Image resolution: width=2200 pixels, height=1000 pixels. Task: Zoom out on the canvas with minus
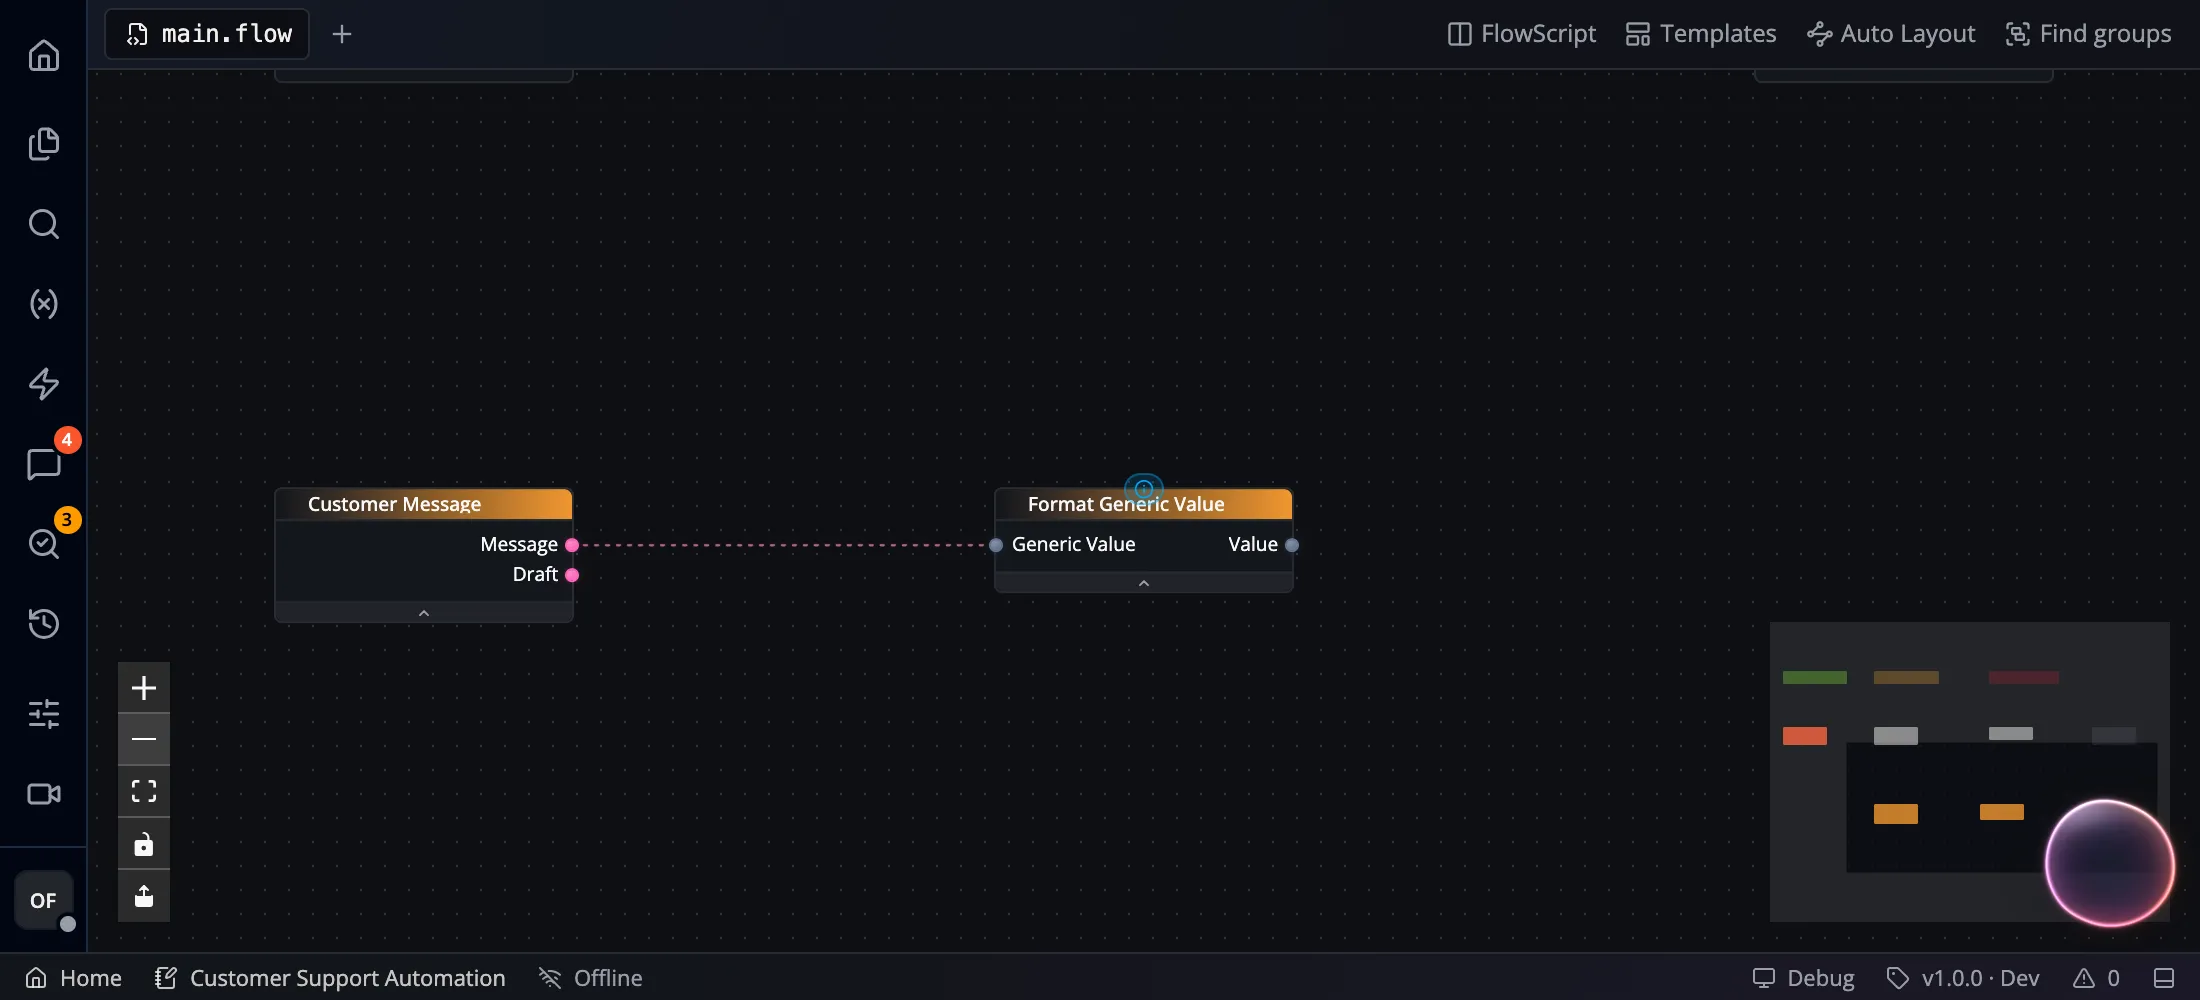point(144,740)
